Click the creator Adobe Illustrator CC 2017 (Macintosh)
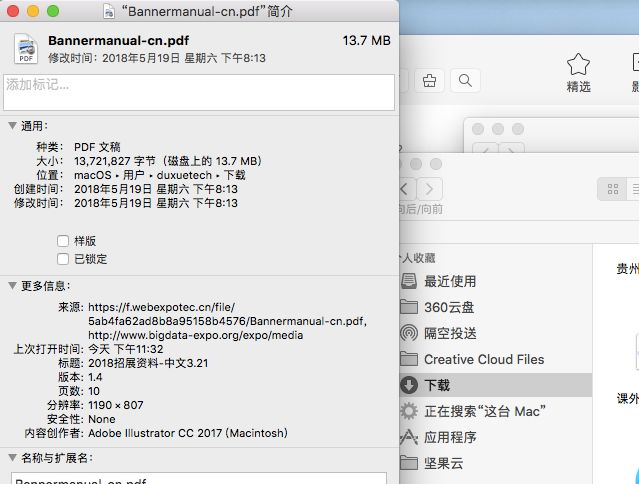 coord(188,433)
